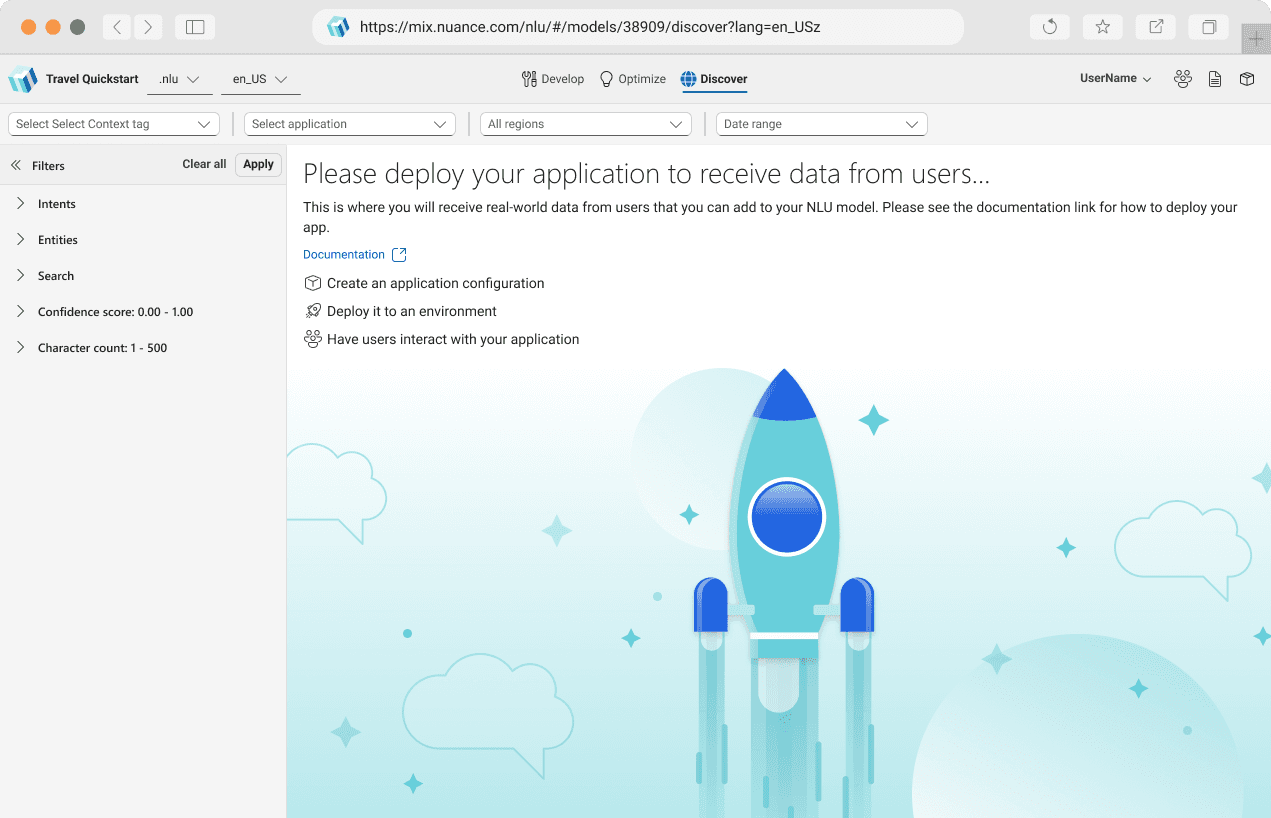Select the Discover tab

click(x=714, y=79)
